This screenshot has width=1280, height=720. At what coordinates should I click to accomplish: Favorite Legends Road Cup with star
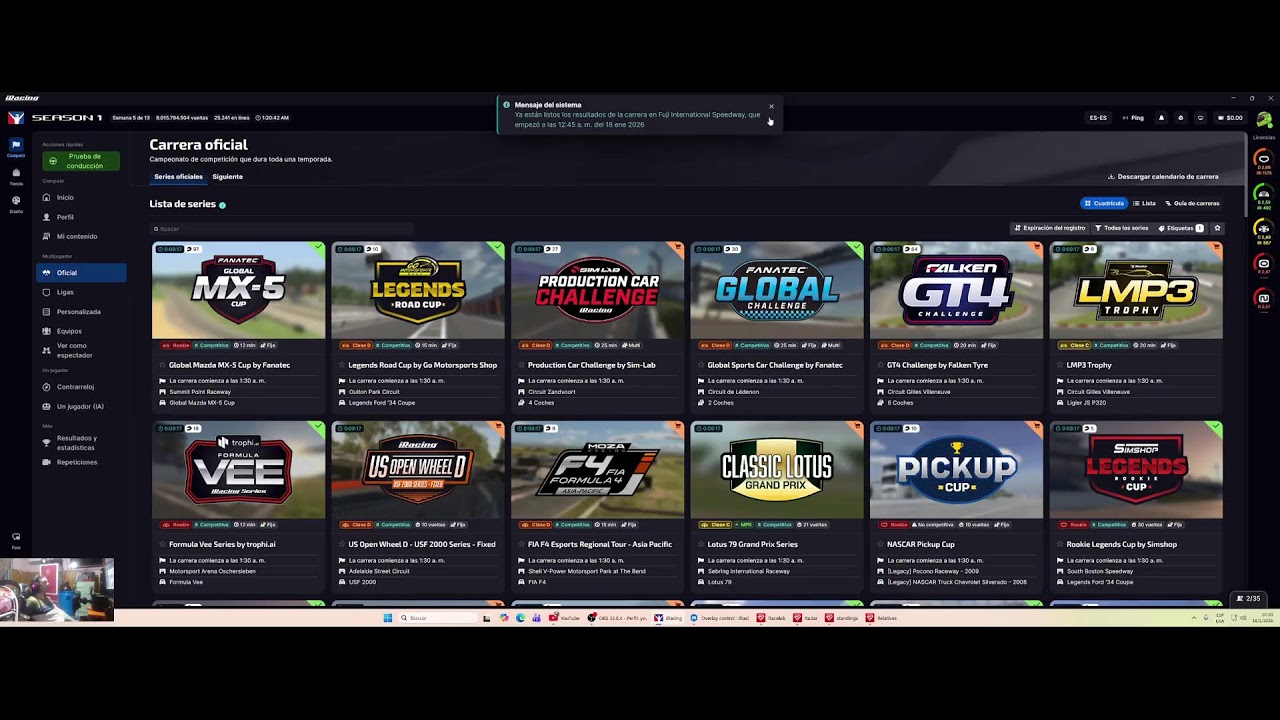coord(342,365)
